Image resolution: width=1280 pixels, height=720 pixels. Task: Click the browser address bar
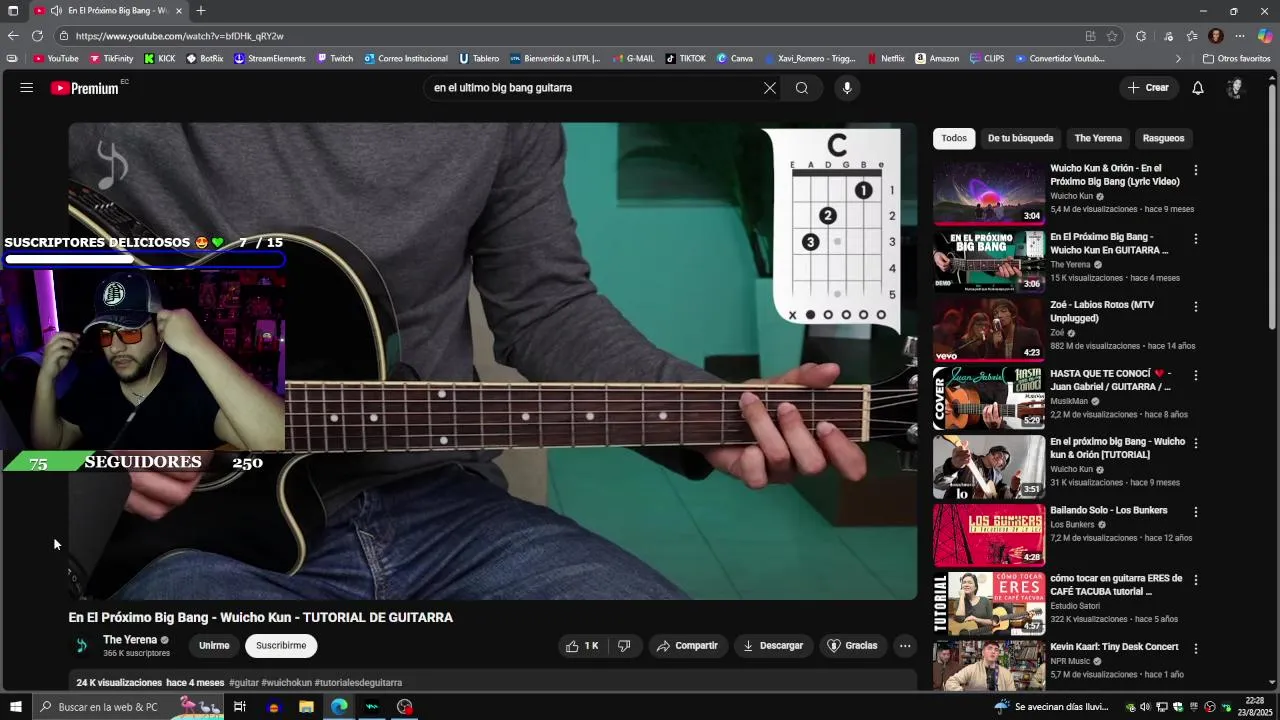[x=570, y=36]
